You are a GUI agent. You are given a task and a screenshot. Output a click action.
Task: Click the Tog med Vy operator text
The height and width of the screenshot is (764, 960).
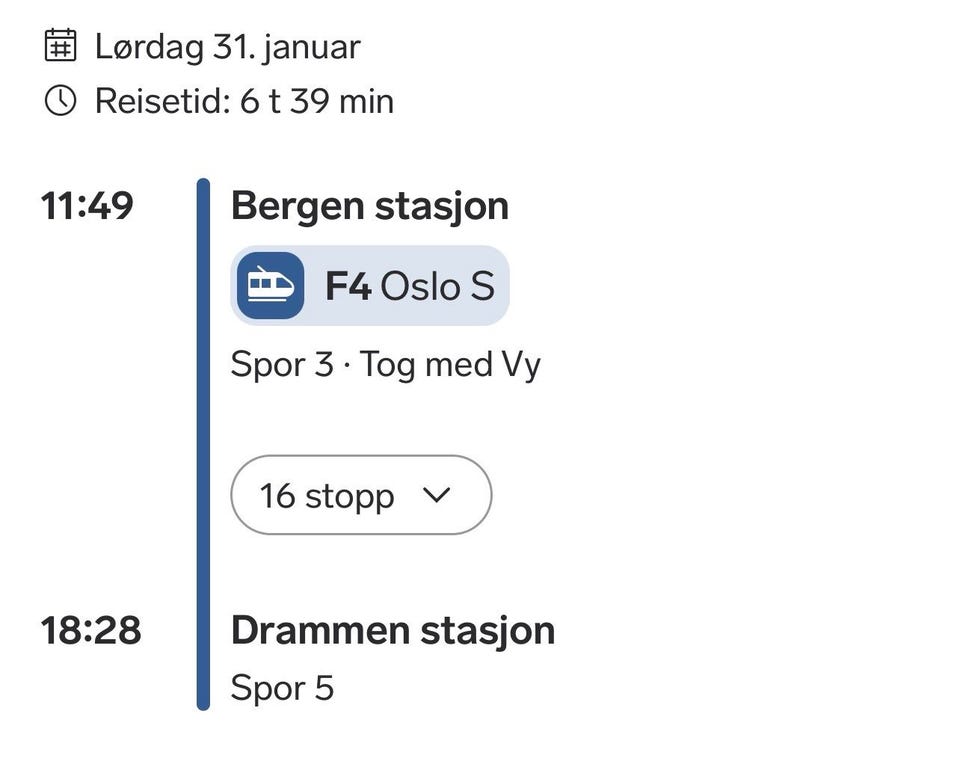(x=450, y=364)
